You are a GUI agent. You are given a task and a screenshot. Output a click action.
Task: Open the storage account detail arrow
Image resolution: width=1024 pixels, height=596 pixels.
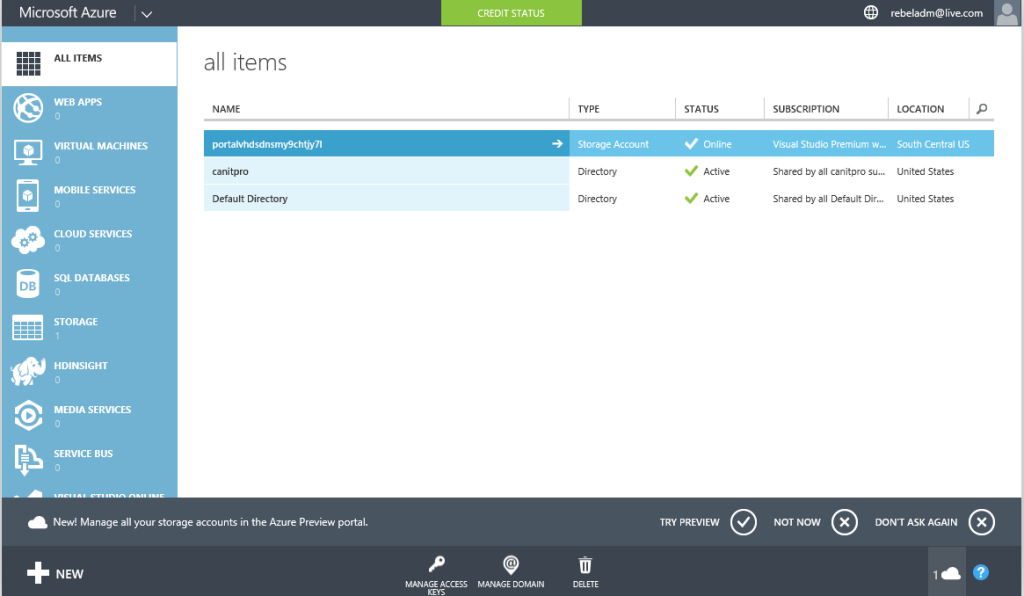[x=557, y=143]
